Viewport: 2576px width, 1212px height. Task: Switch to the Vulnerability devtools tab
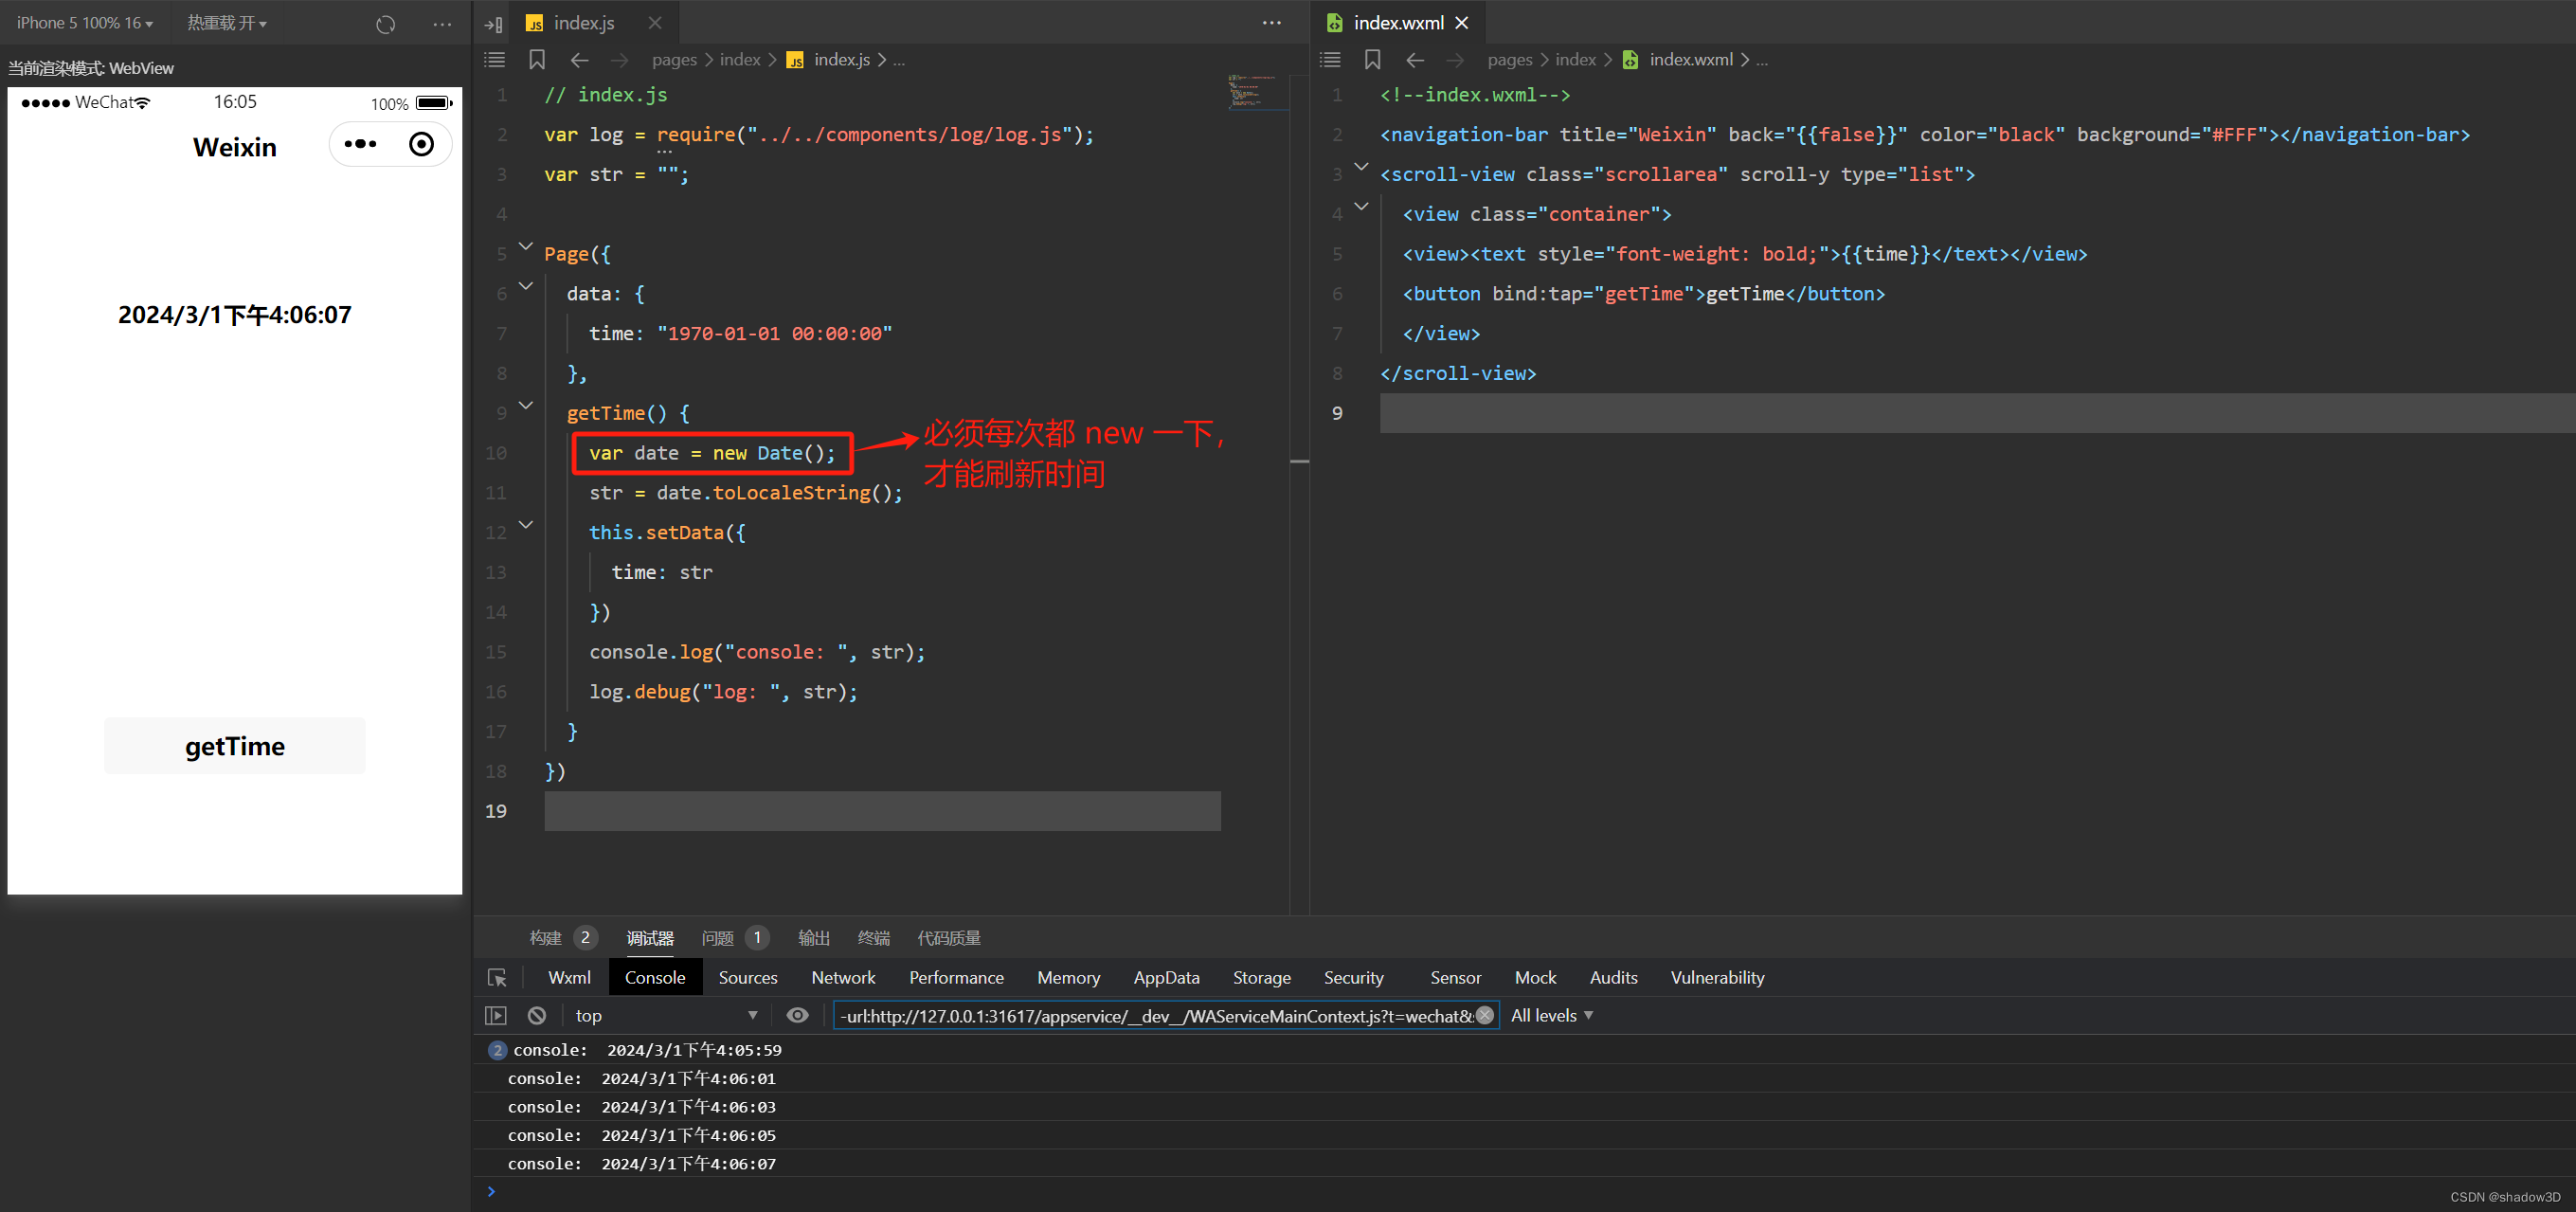pos(1717,978)
